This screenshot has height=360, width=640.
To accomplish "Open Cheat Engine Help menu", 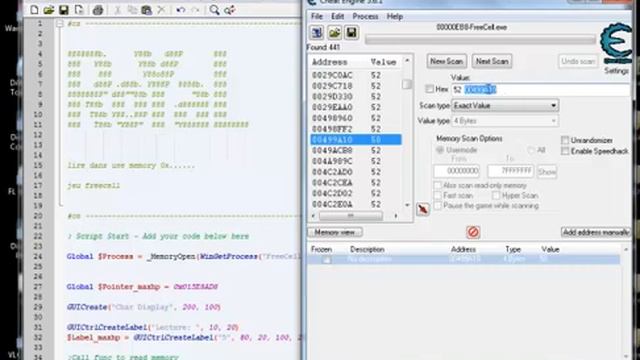I will (x=395, y=17).
